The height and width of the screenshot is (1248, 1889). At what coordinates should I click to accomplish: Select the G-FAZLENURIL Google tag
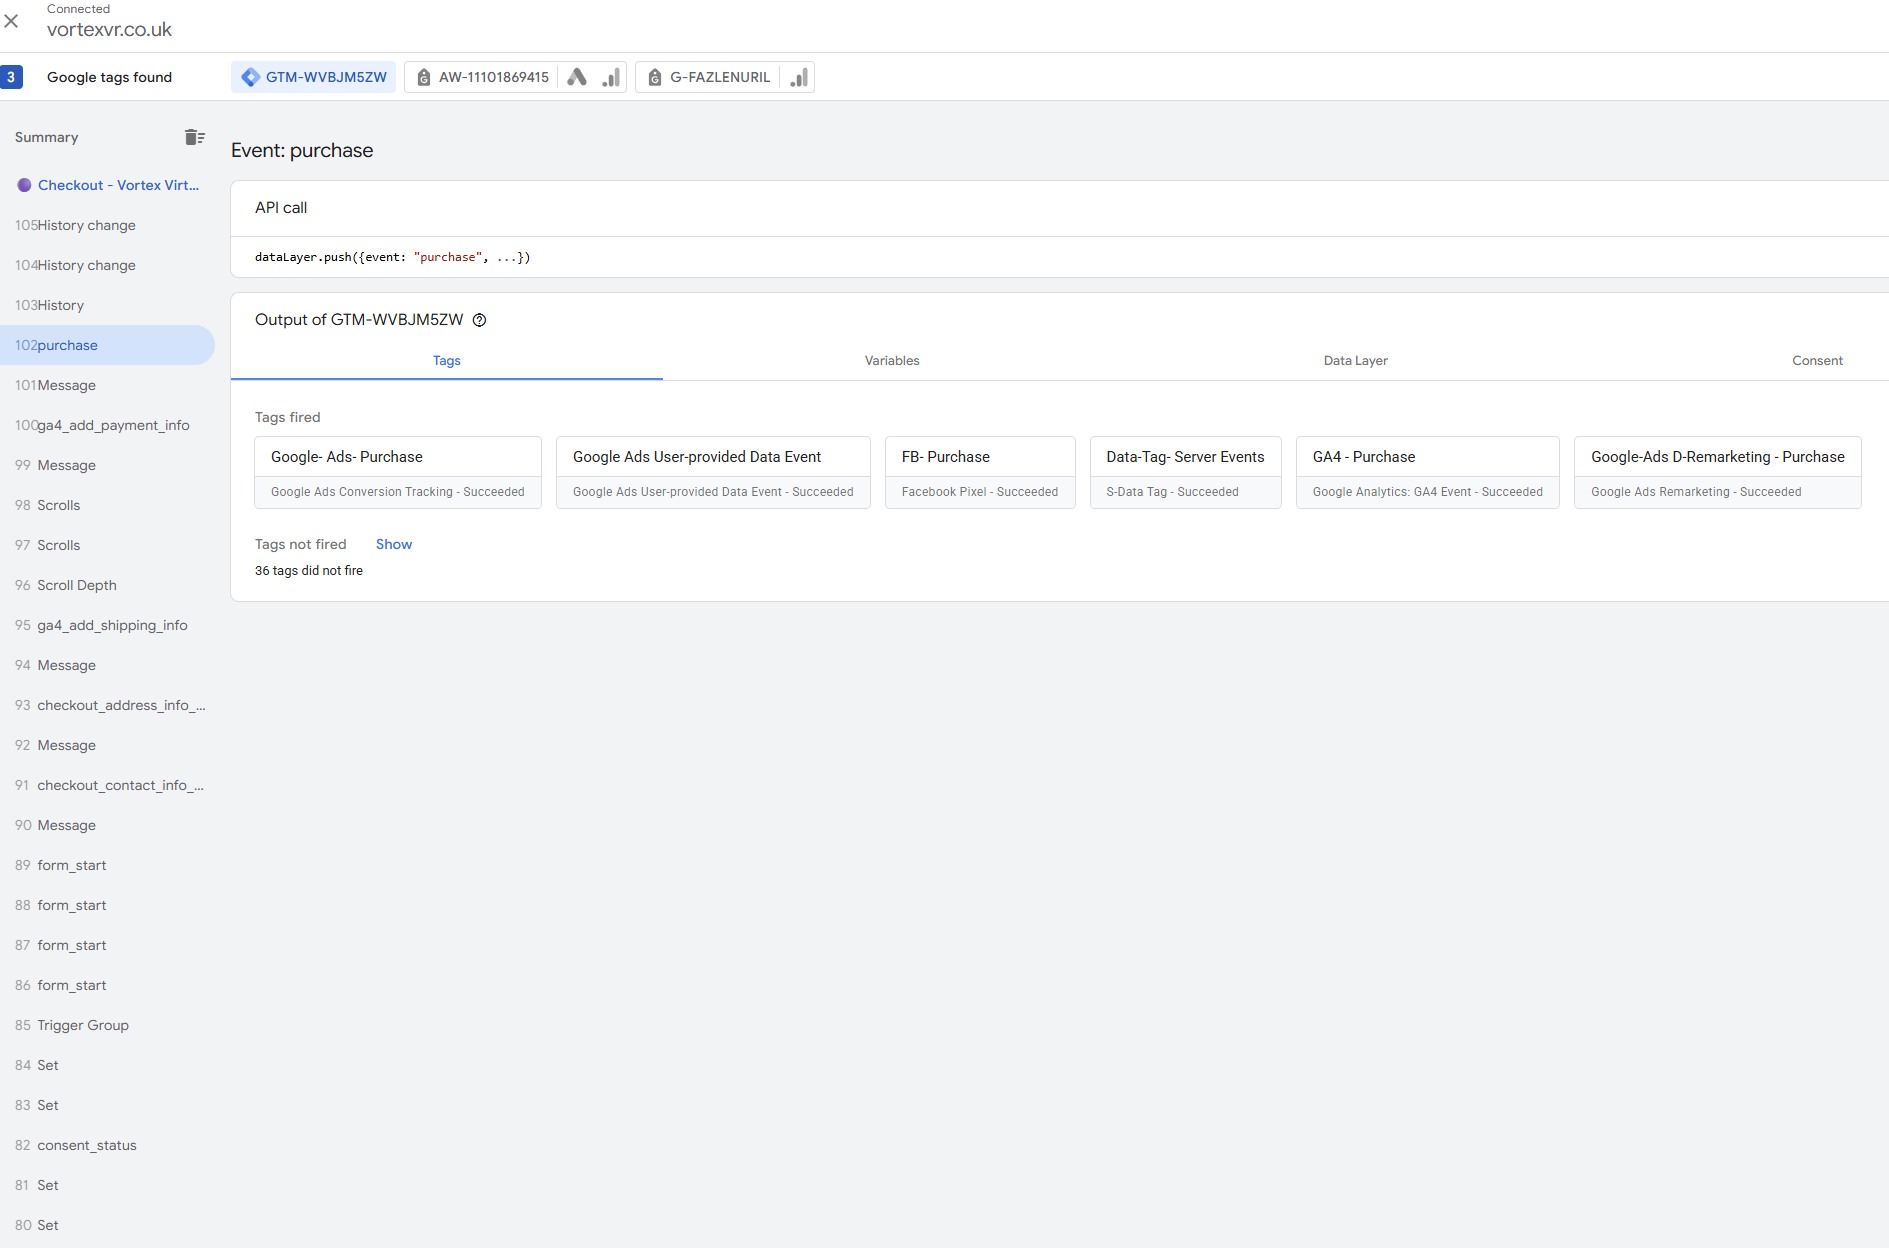pos(709,77)
